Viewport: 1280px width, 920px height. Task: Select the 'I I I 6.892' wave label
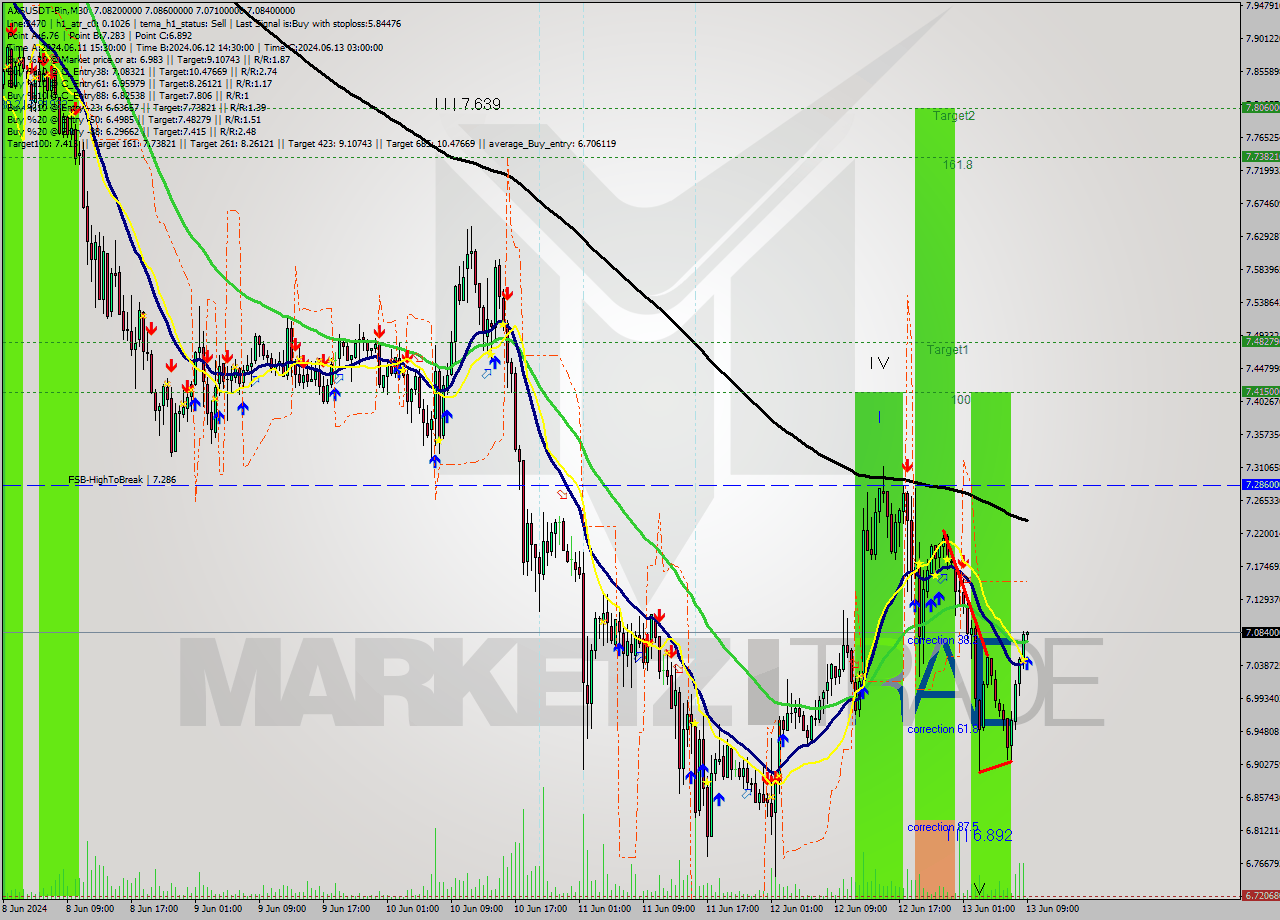pos(979,835)
